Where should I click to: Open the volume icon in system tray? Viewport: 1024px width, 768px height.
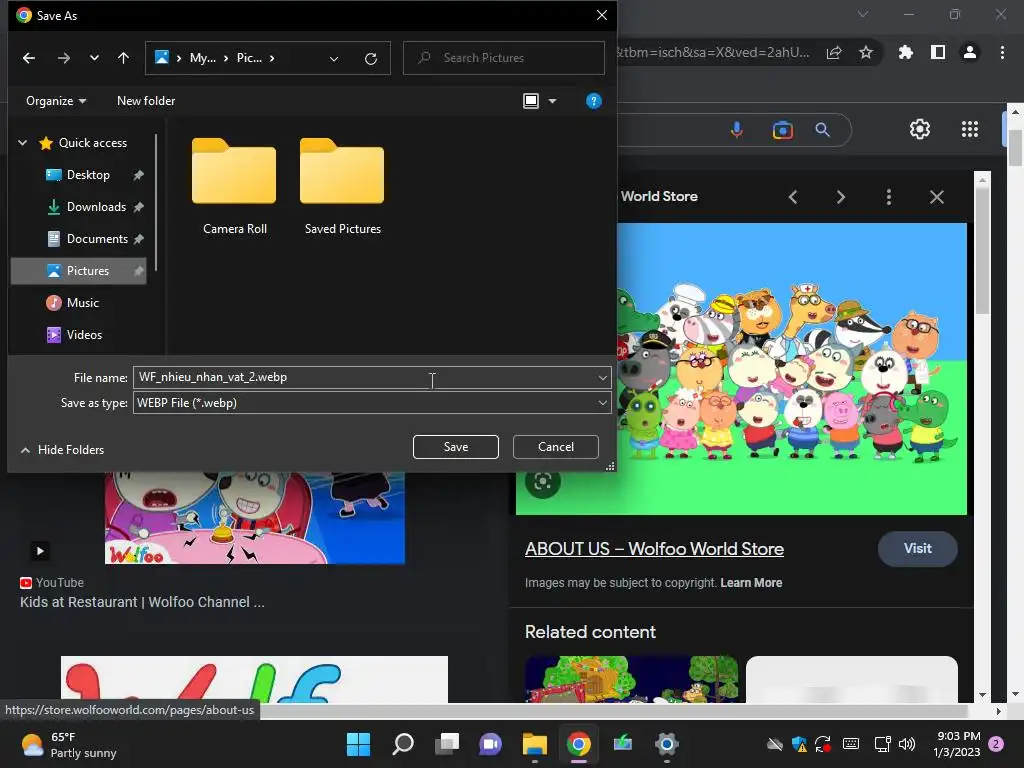(906, 744)
